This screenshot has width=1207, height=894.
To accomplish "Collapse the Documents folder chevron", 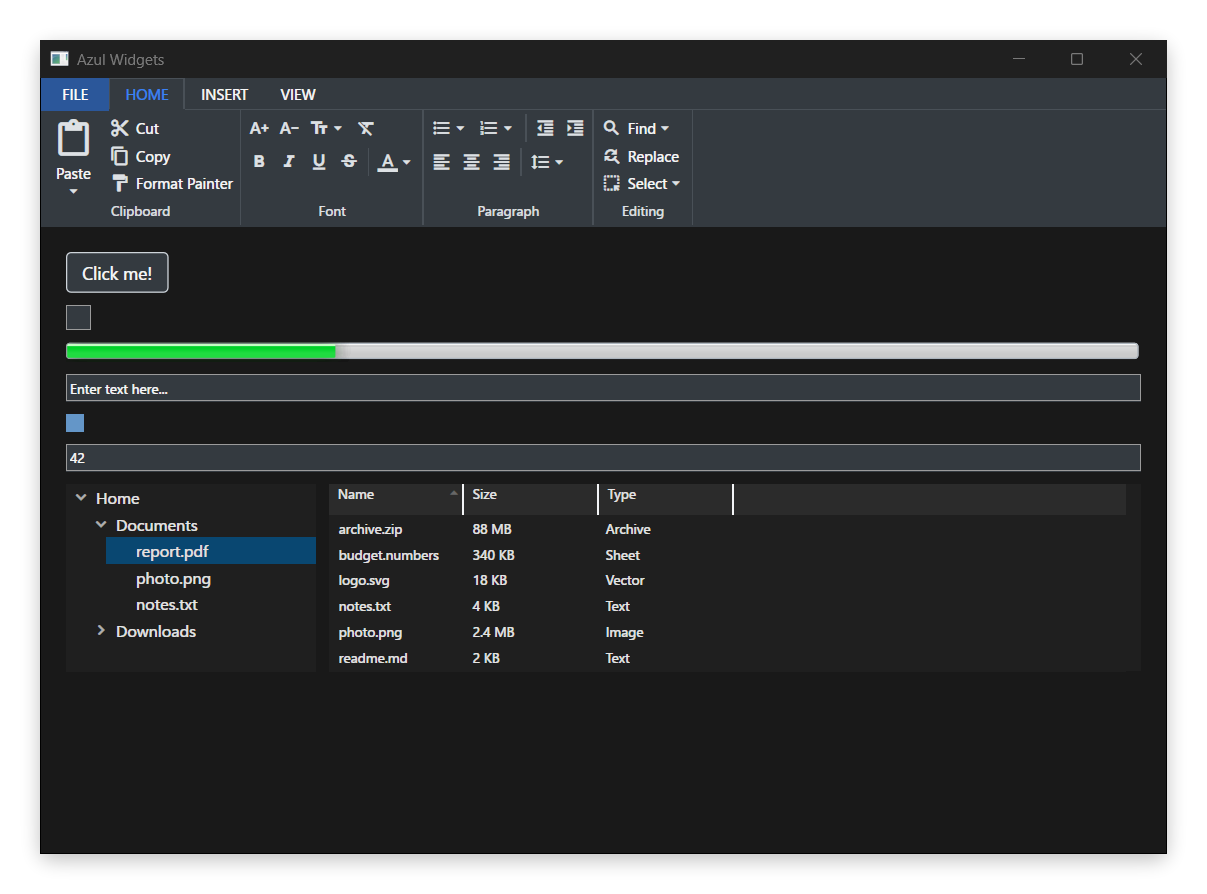I will 101,524.
